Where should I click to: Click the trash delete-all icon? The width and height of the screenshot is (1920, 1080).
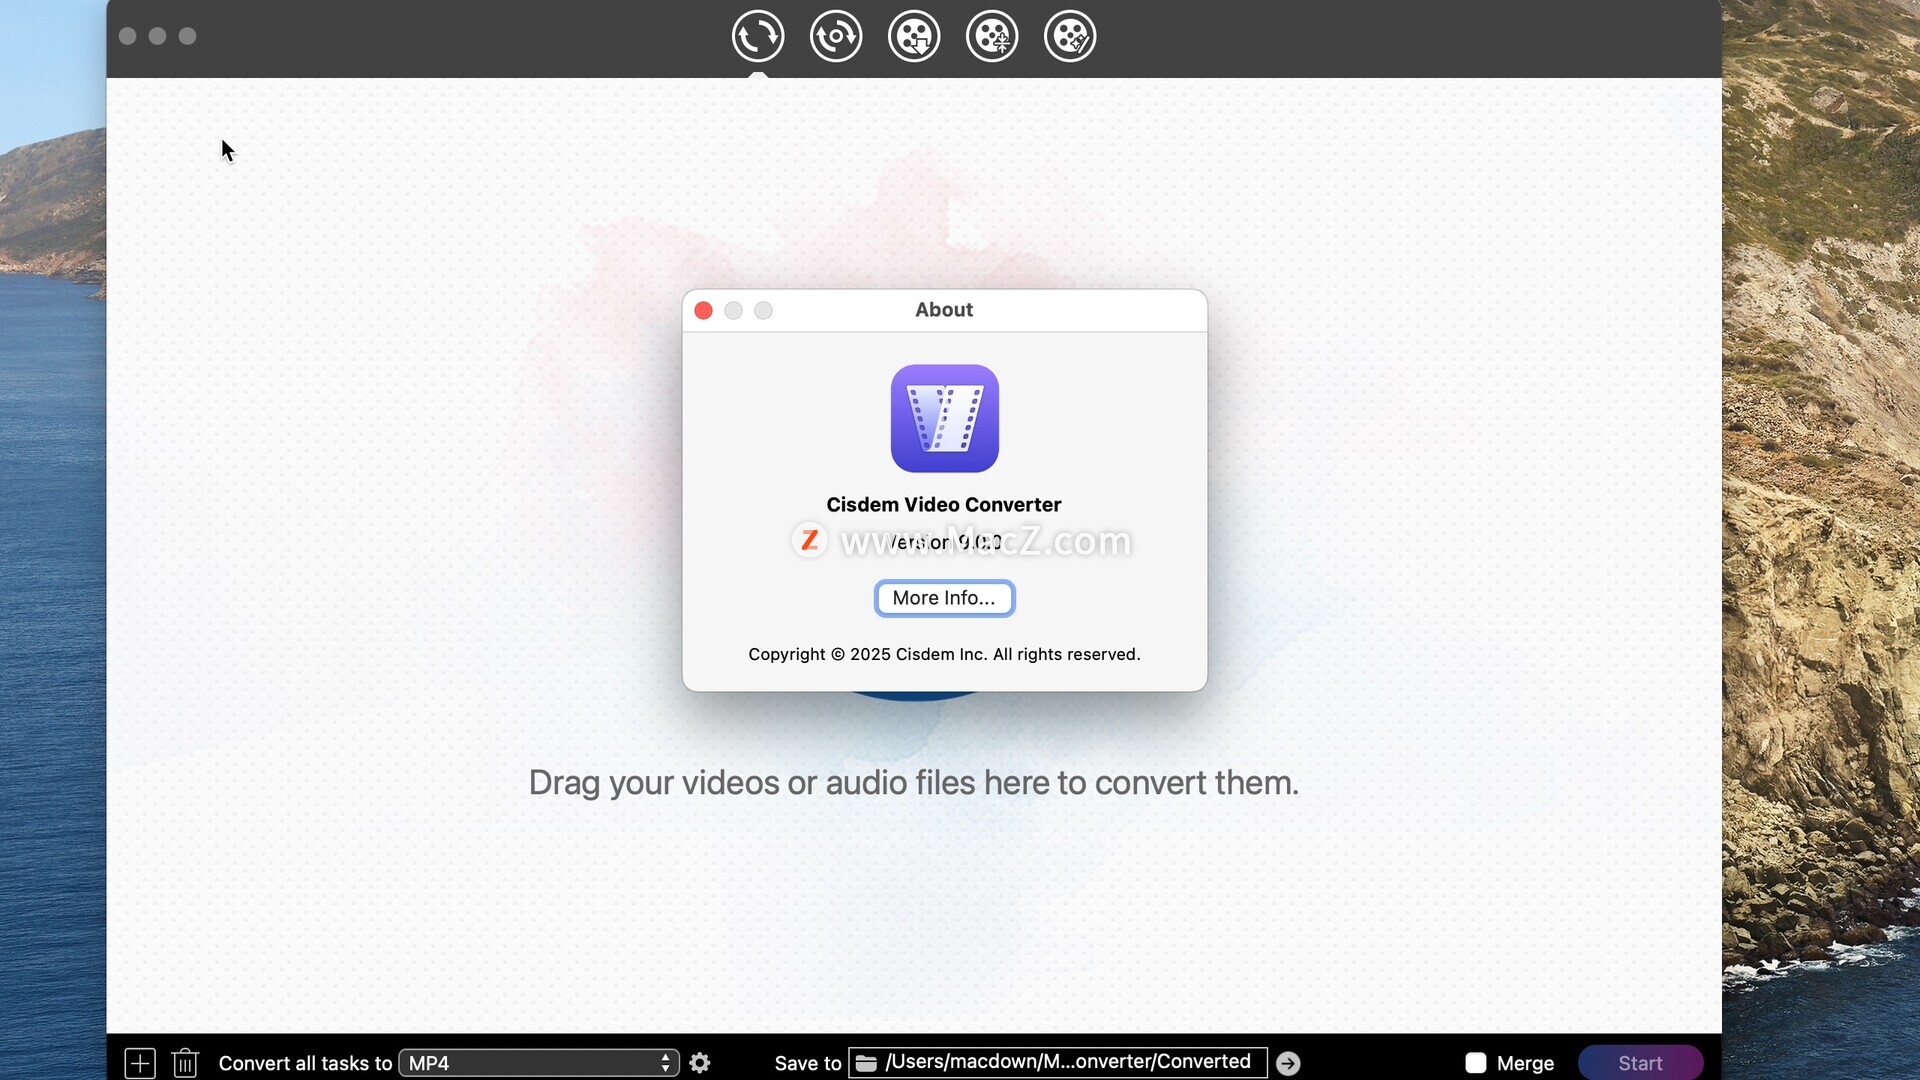pyautogui.click(x=185, y=1063)
